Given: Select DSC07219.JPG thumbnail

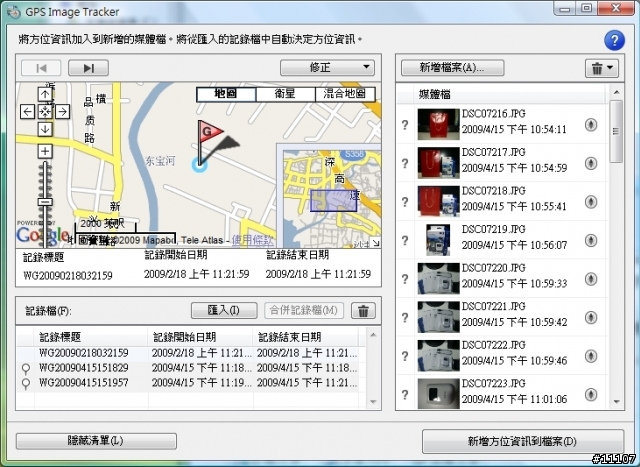Looking at the screenshot, I should point(438,240).
